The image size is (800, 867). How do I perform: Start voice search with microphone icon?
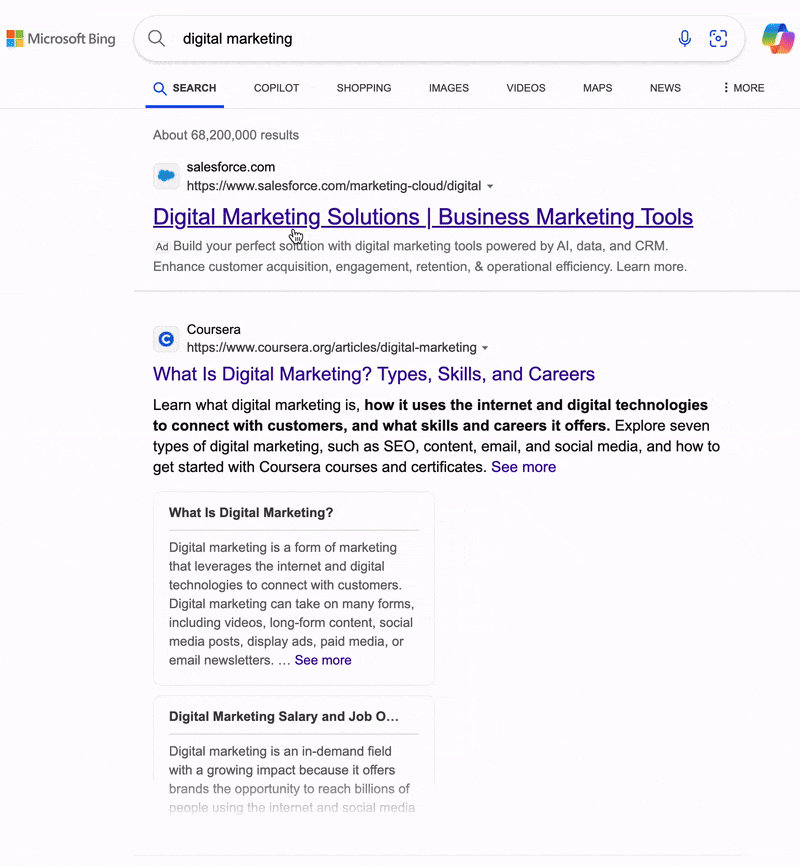pyautogui.click(x=684, y=39)
